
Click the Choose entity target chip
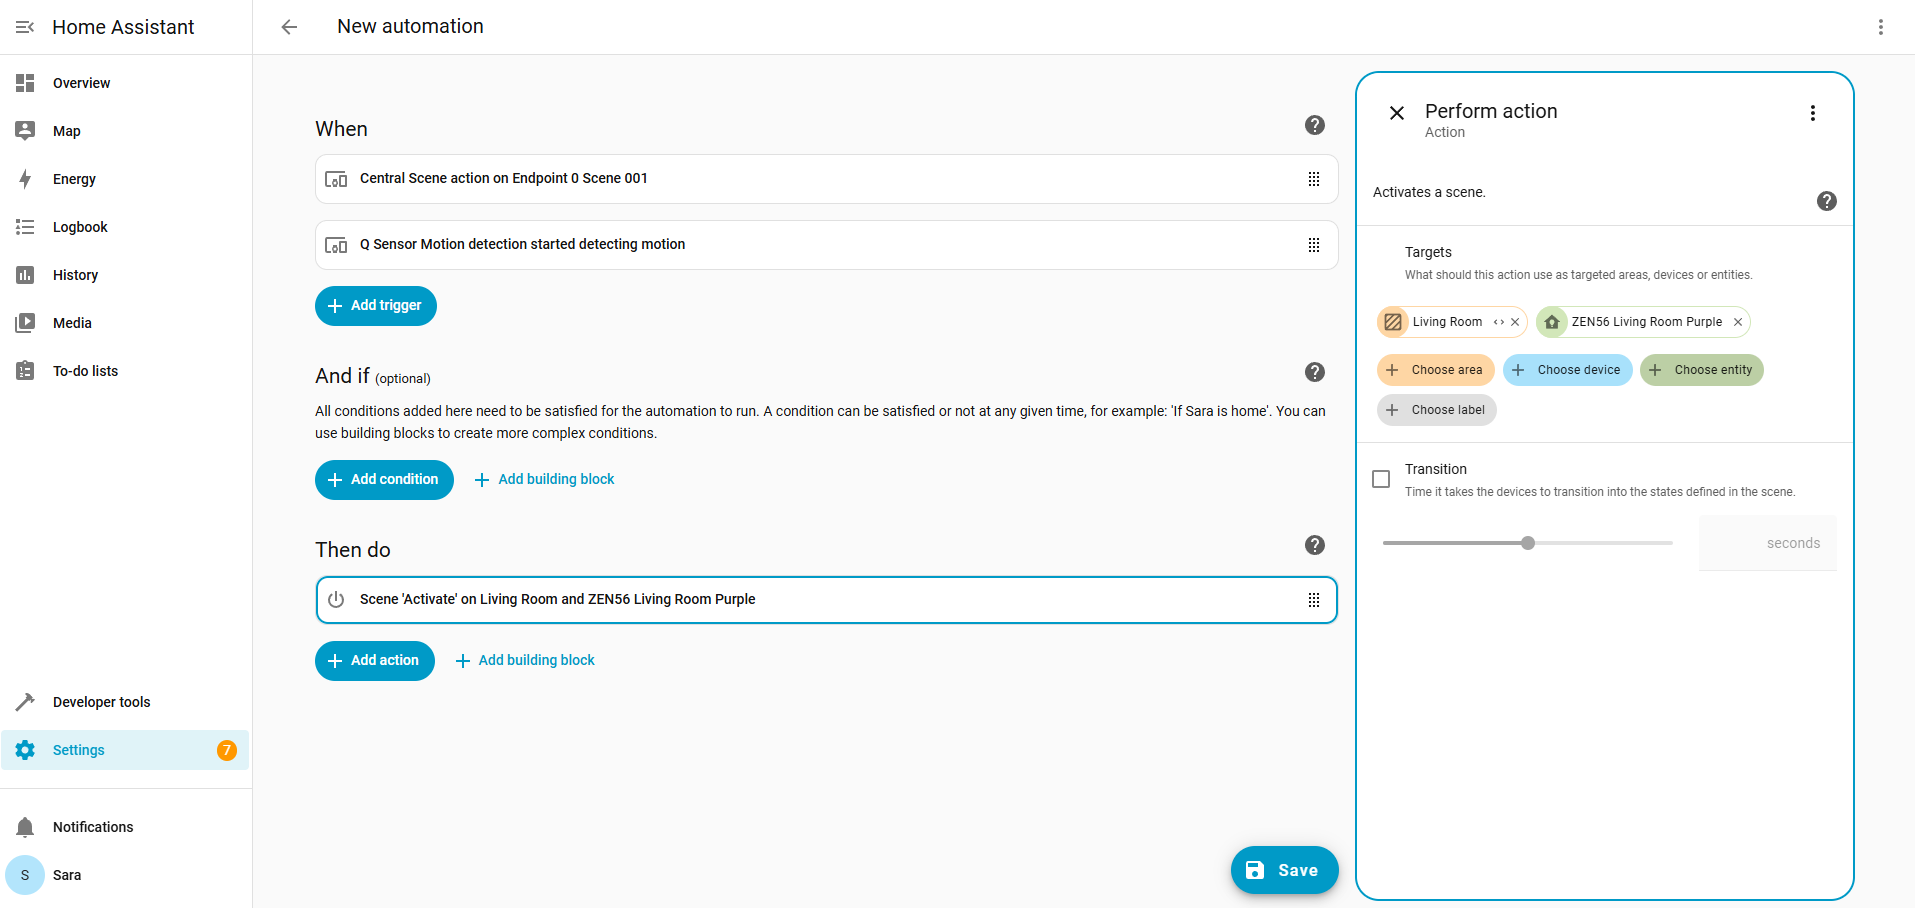[x=1701, y=370]
